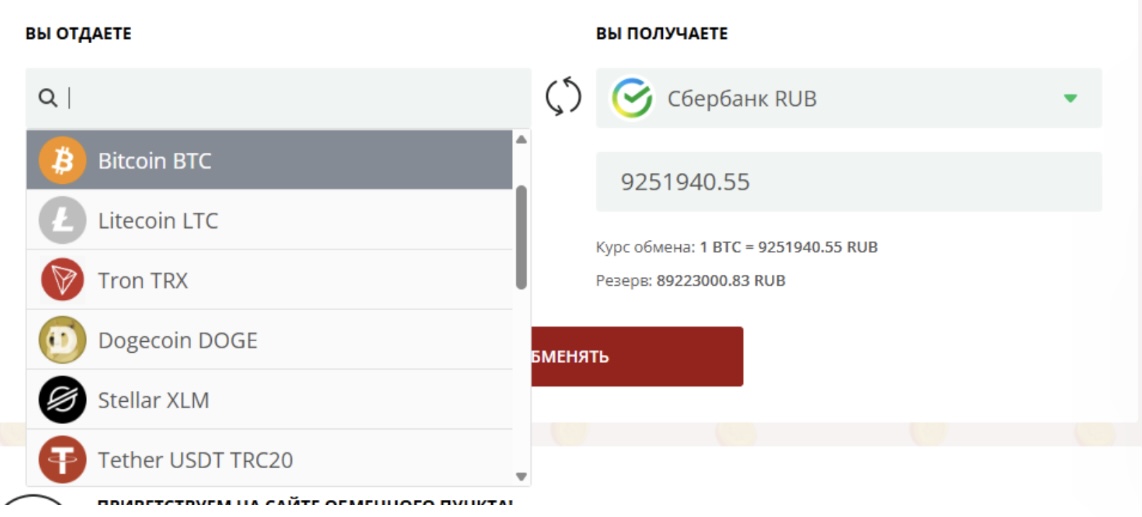
Task: Select Tether USDT TRC20 option
Action: (269, 459)
